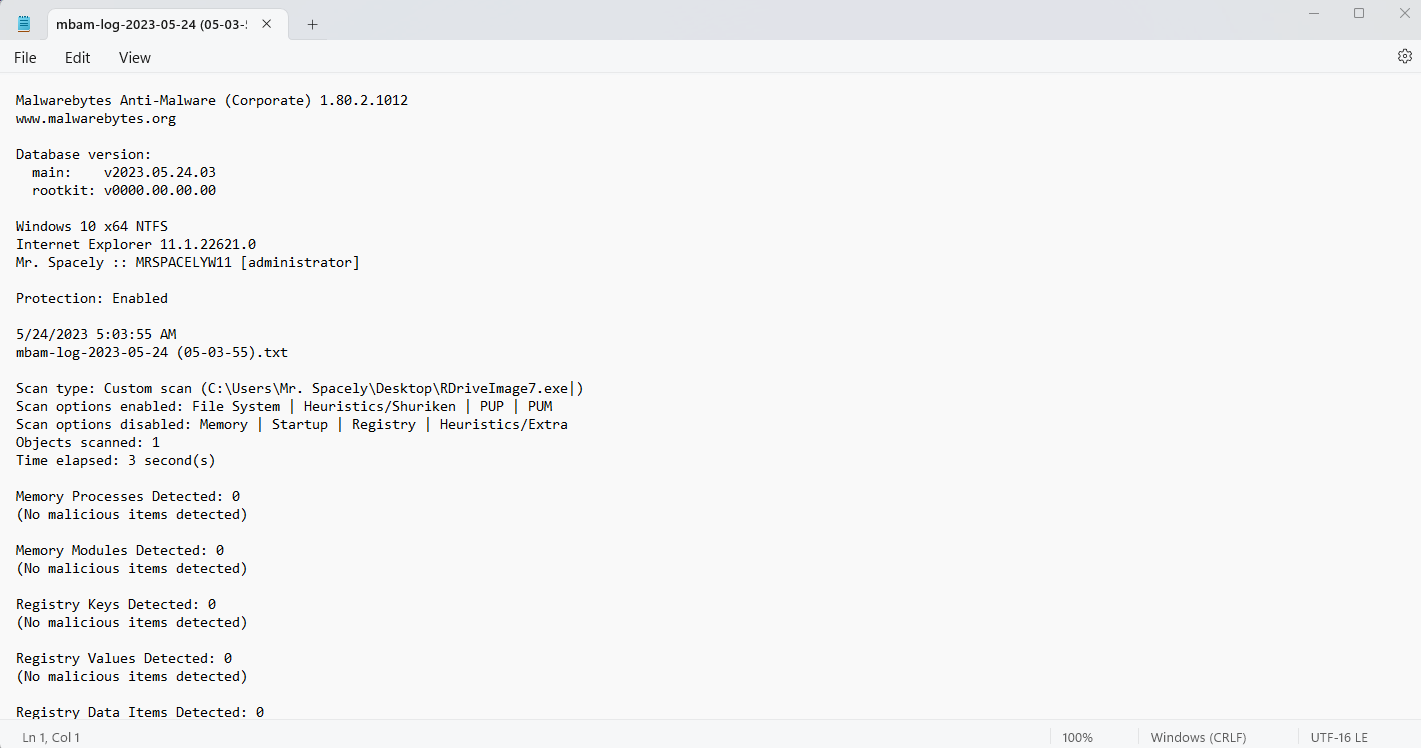Open Notepad settings gear
The image size is (1421, 748).
[x=1404, y=57]
